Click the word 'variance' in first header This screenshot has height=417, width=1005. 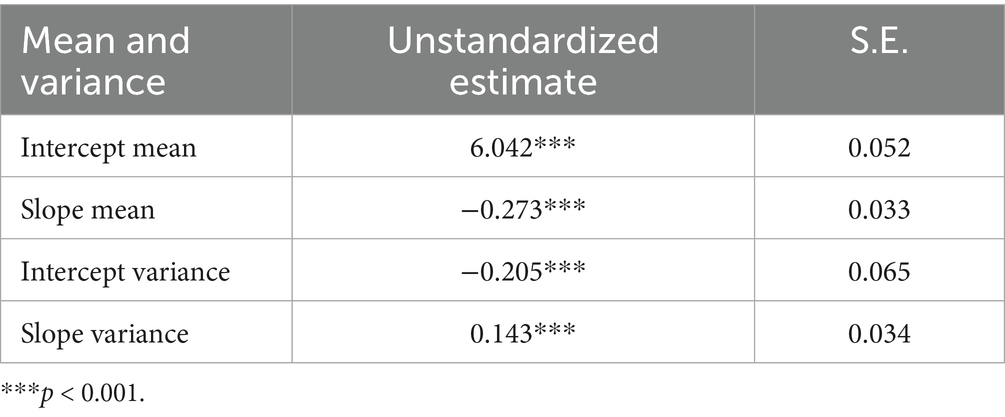(x=93, y=83)
